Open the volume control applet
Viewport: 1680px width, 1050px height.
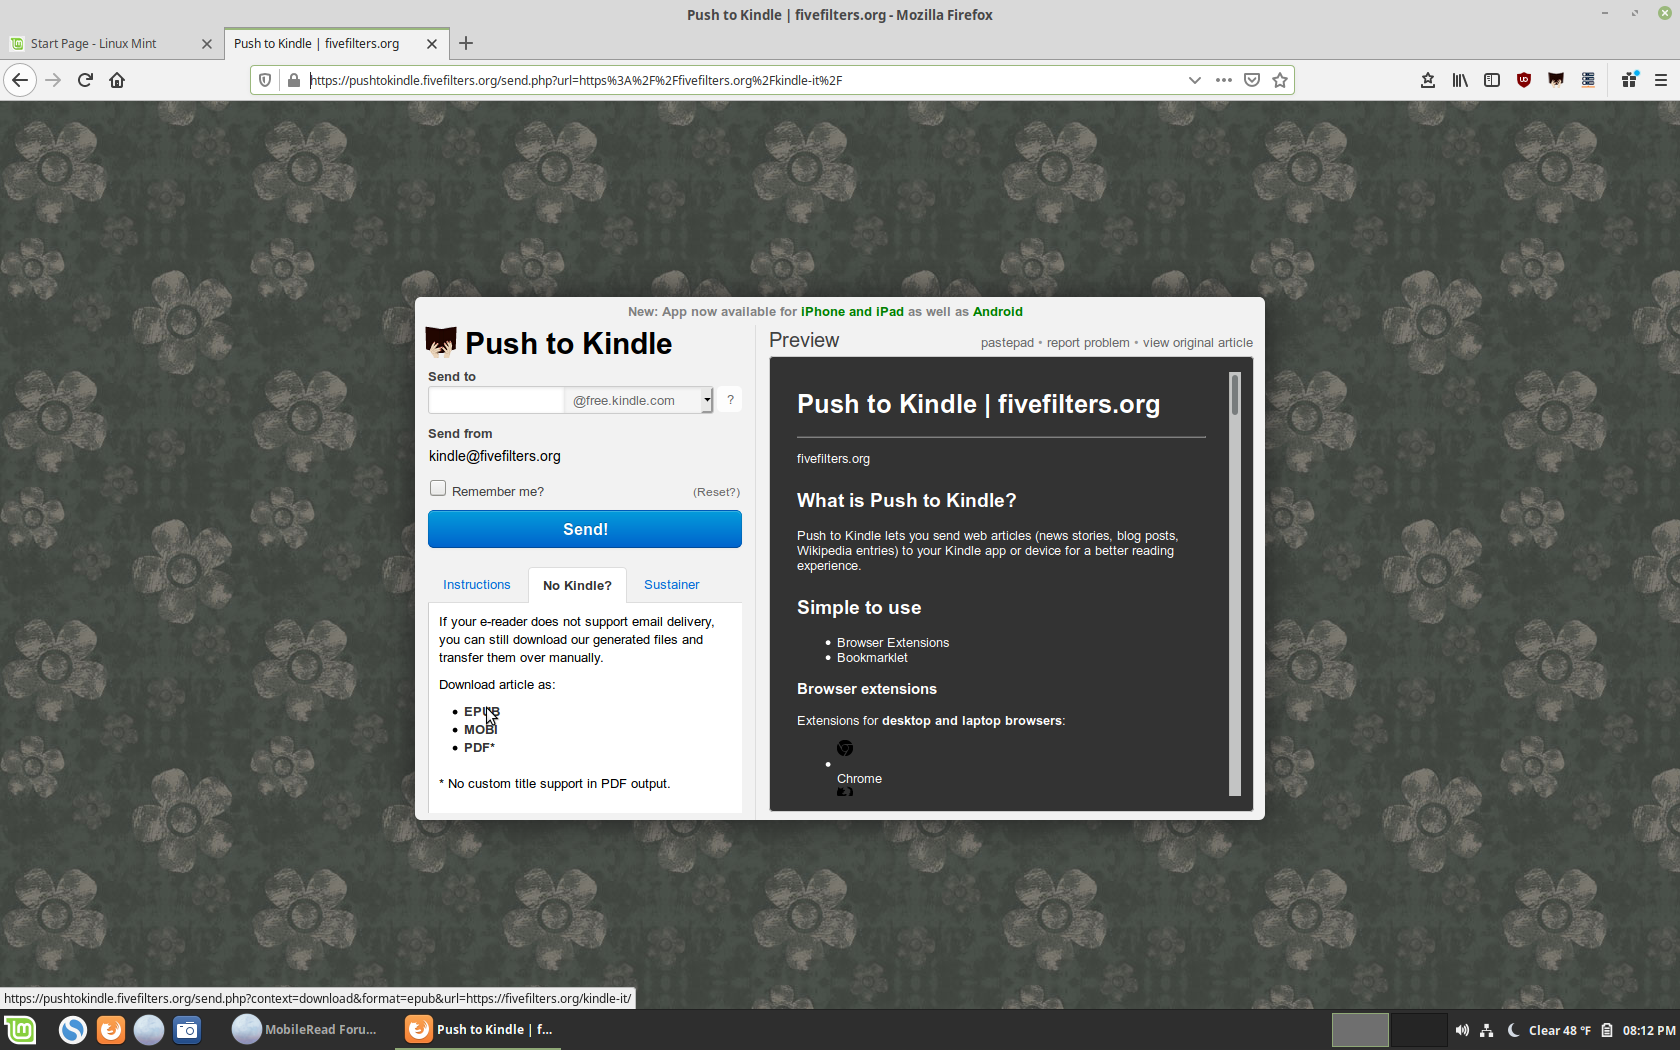(1462, 1030)
